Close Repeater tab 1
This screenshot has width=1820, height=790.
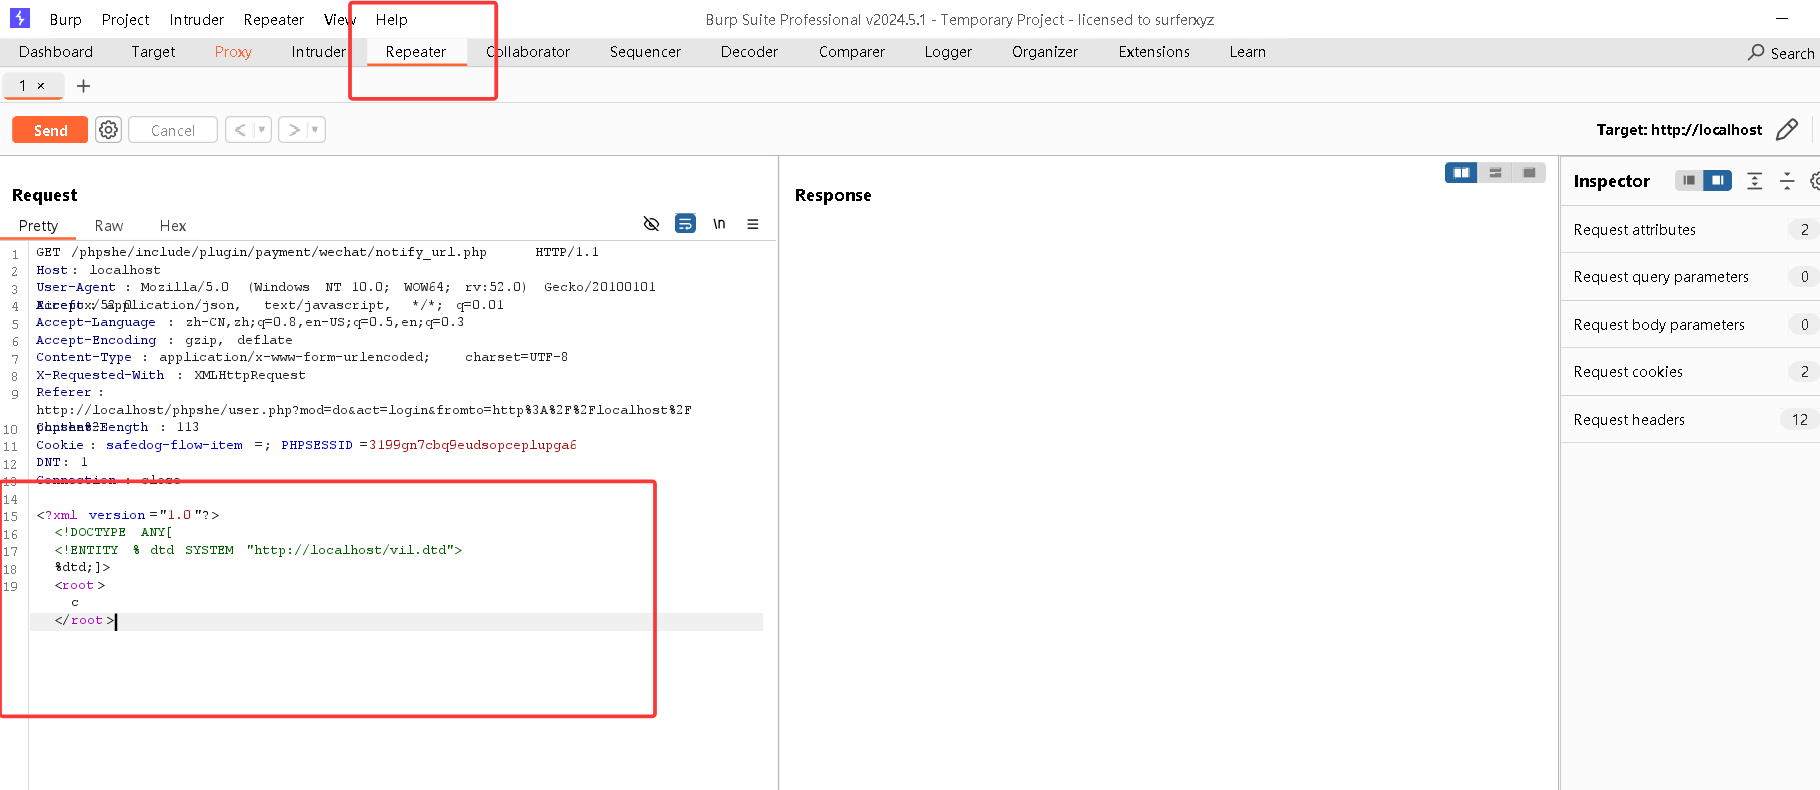41,86
